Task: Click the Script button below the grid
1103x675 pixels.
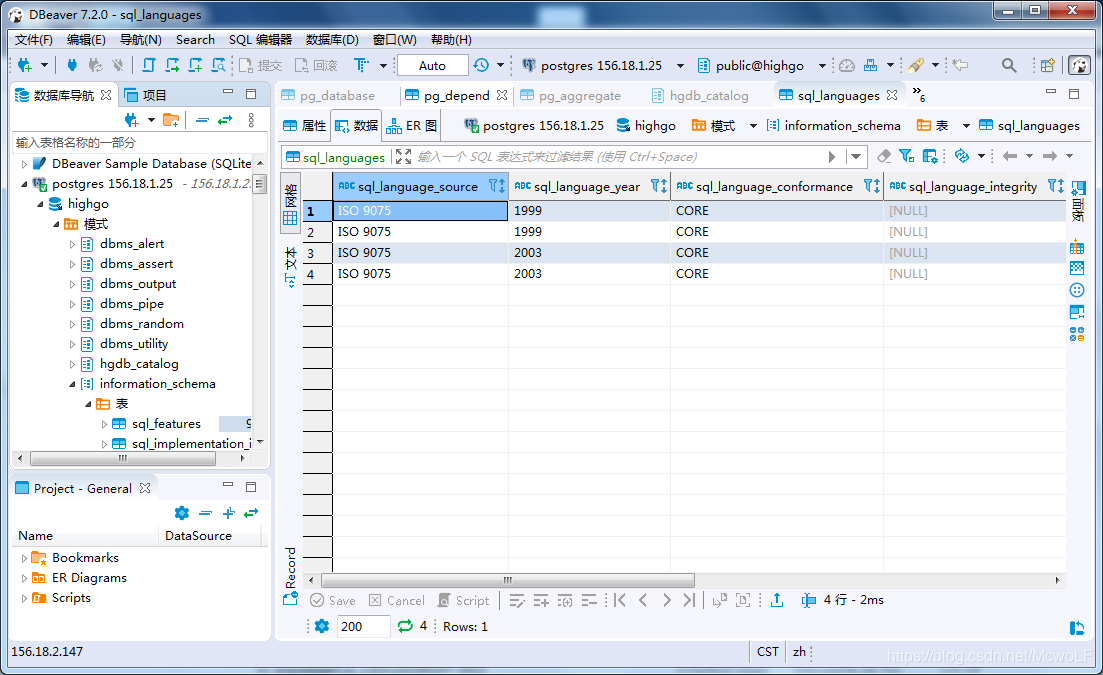Action: 464,600
